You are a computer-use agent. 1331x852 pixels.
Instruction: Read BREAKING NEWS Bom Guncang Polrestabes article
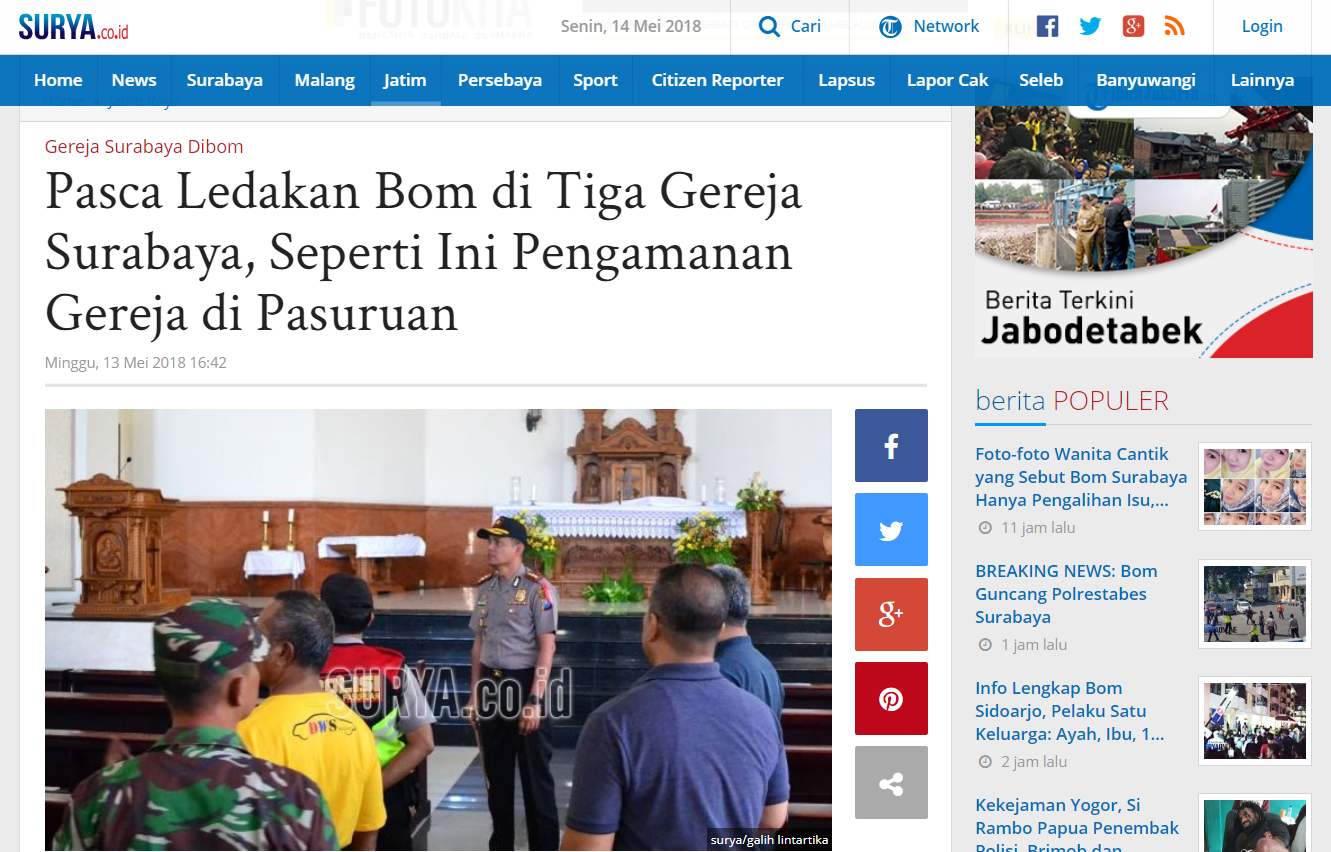(x=1066, y=594)
